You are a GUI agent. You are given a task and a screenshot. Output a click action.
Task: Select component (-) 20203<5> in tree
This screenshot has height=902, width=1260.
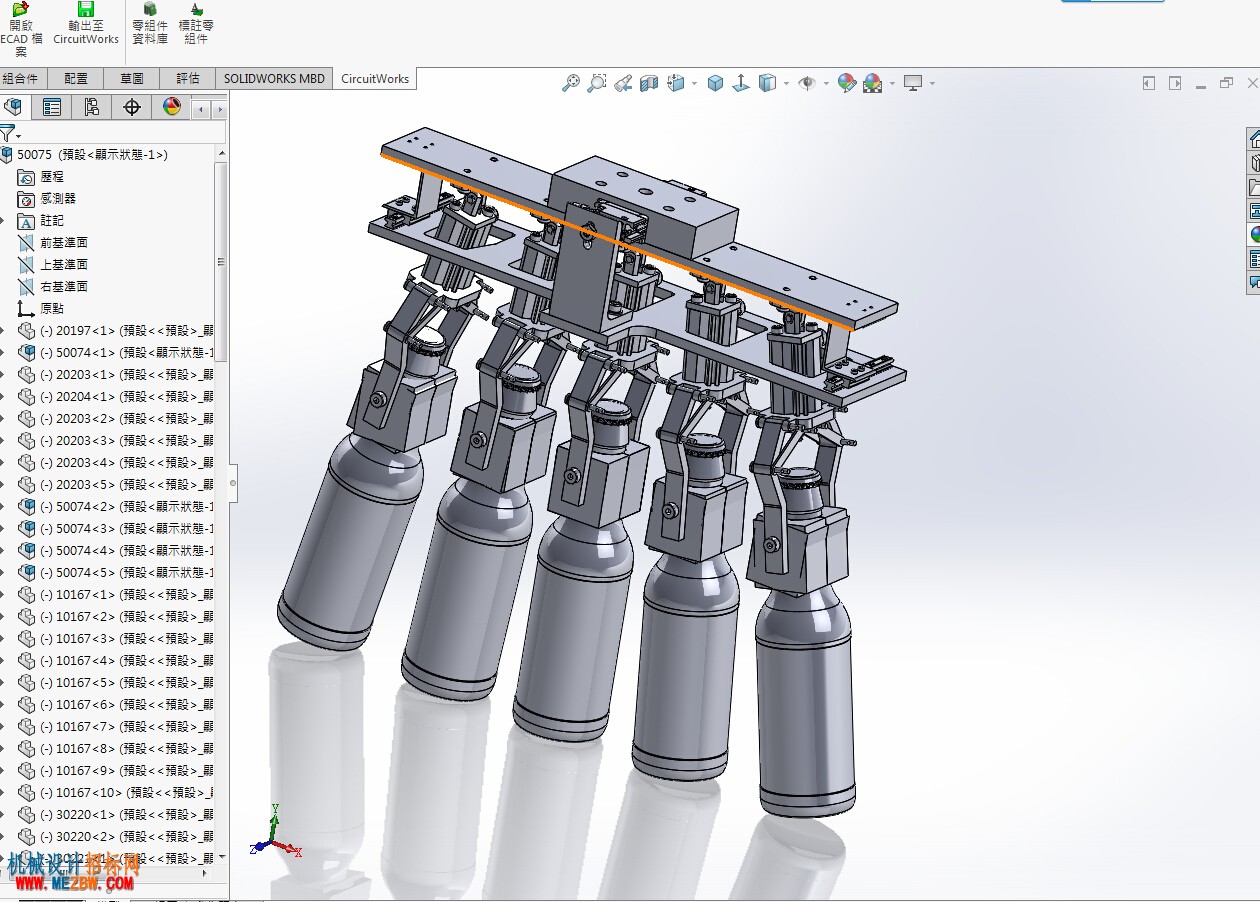tap(116, 485)
